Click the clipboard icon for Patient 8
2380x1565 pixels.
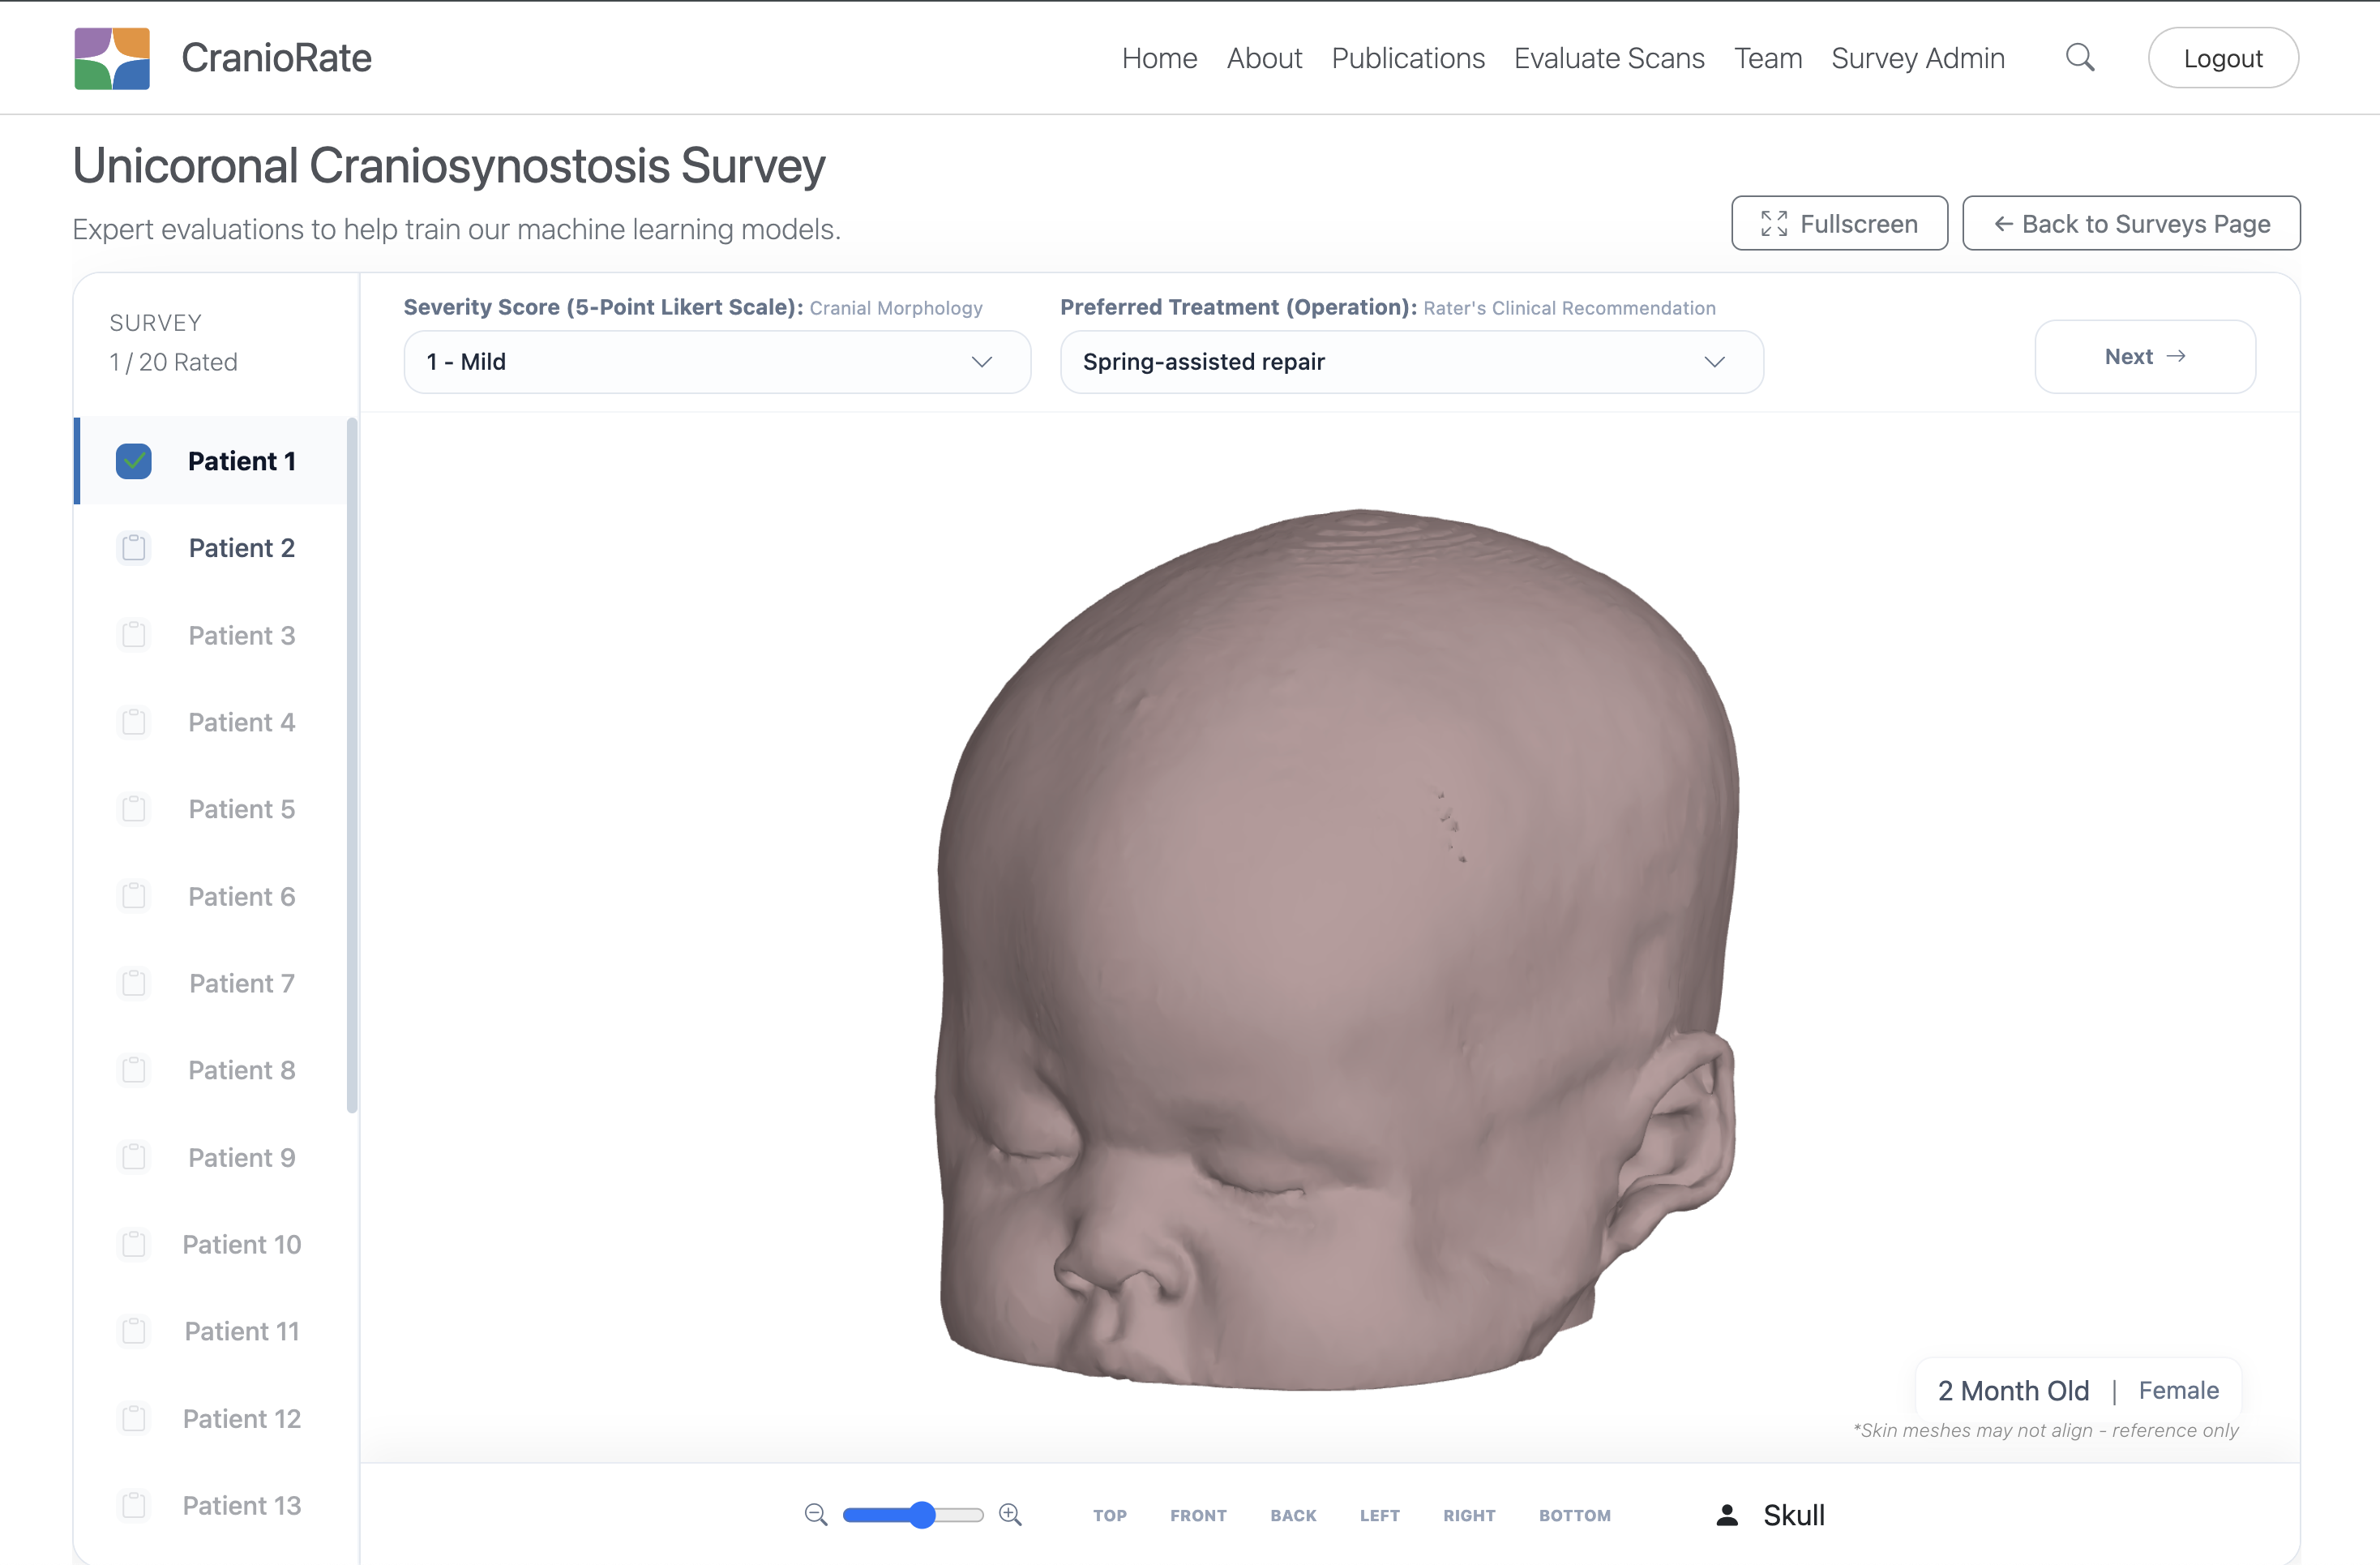click(x=134, y=1070)
